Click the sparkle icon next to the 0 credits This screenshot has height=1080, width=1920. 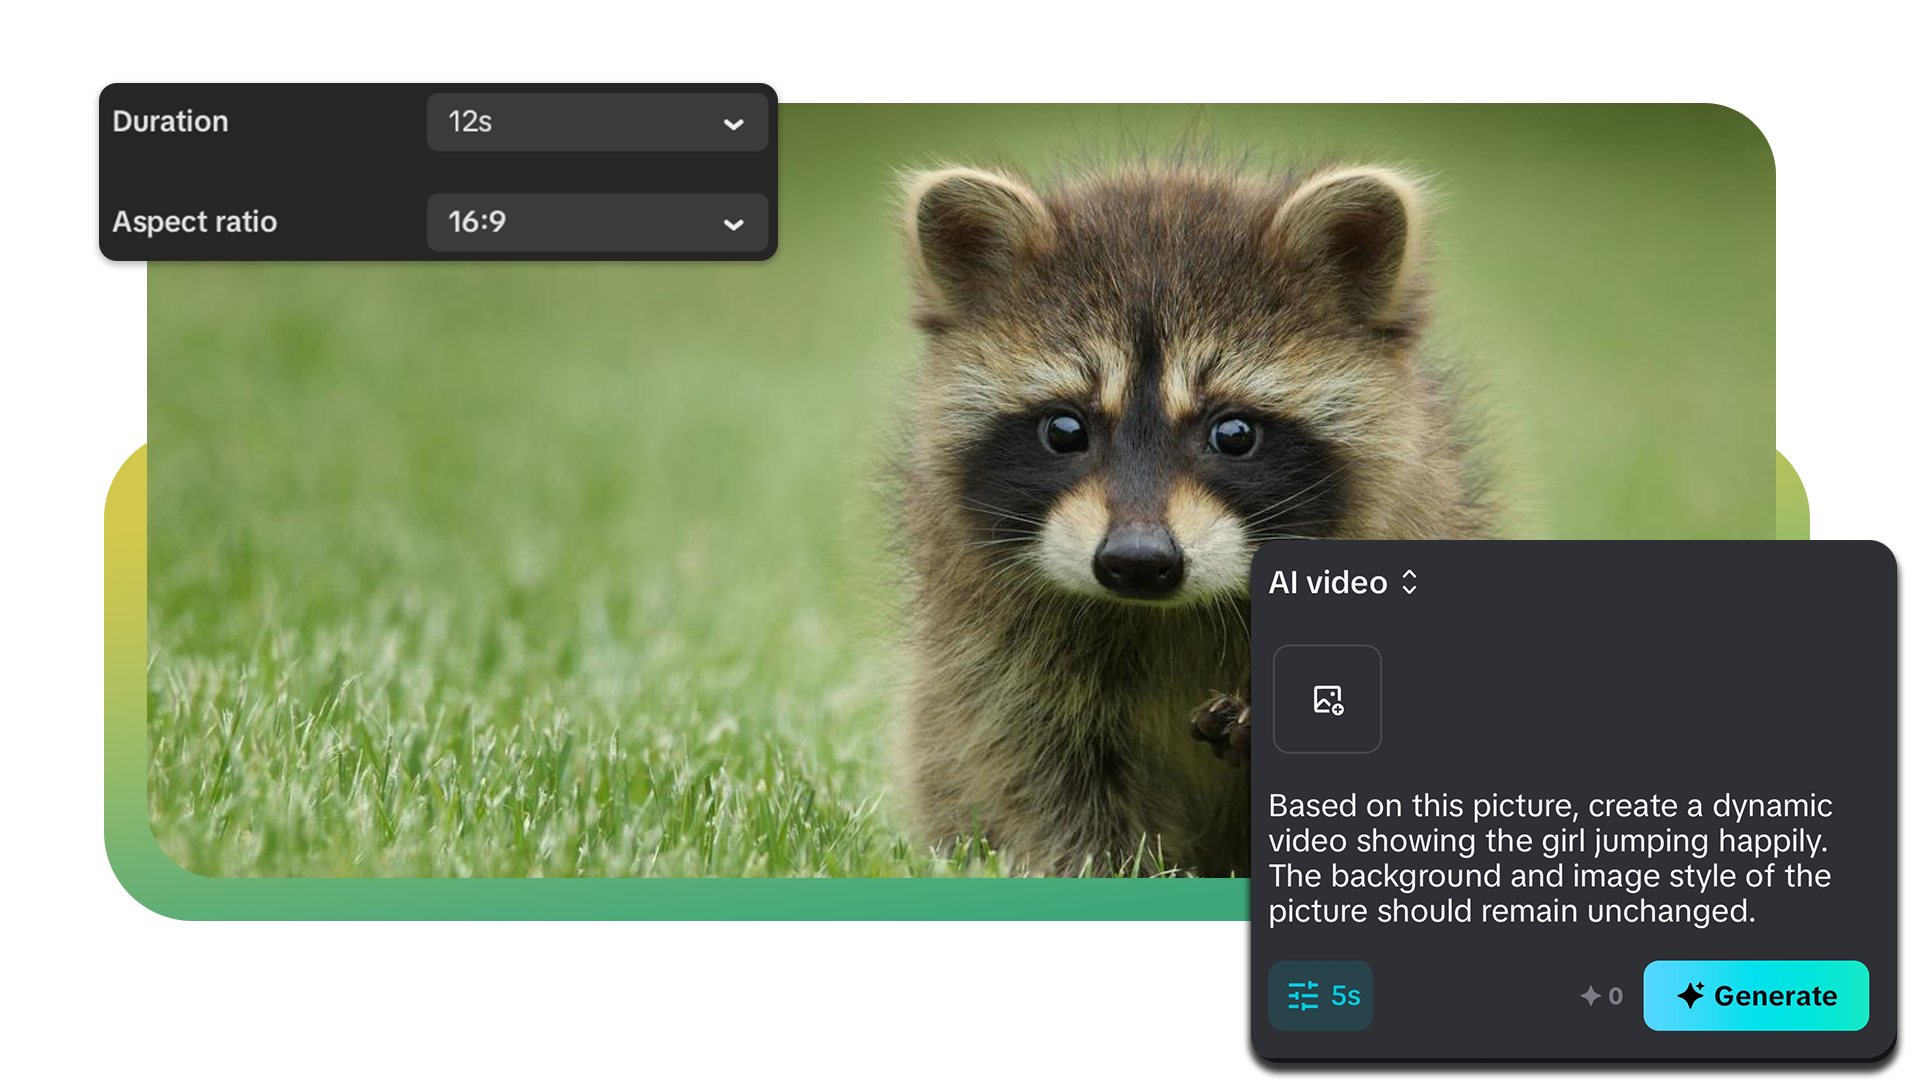click(1590, 996)
